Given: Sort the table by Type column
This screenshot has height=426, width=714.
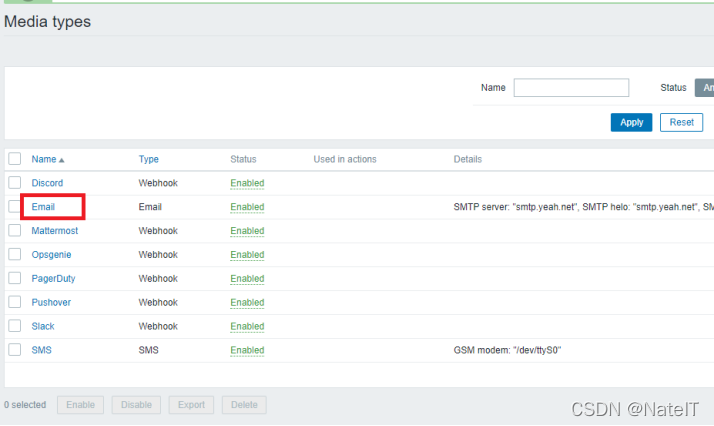Looking at the screenshot, I should (148, 159).
